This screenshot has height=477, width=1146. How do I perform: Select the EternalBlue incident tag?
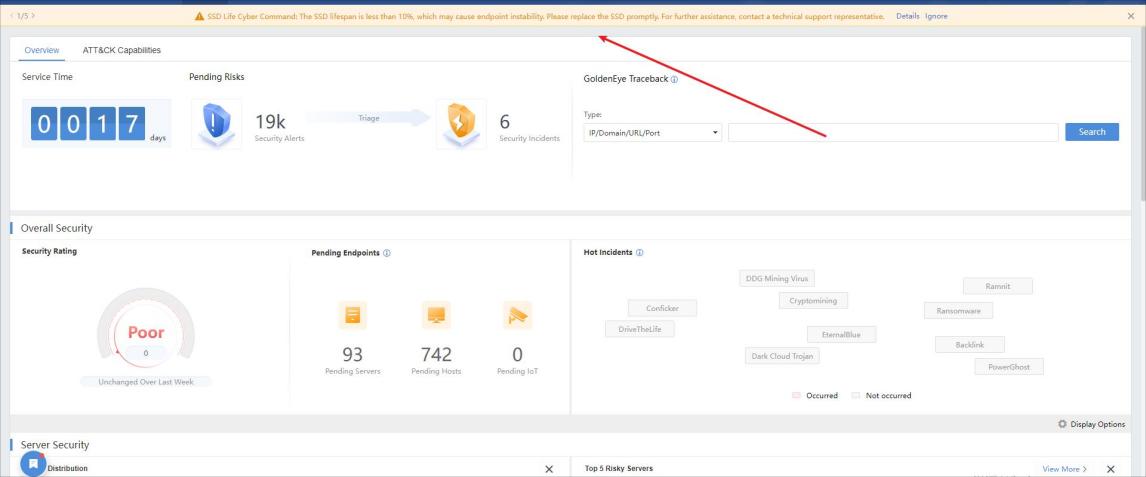coord(841,335)
